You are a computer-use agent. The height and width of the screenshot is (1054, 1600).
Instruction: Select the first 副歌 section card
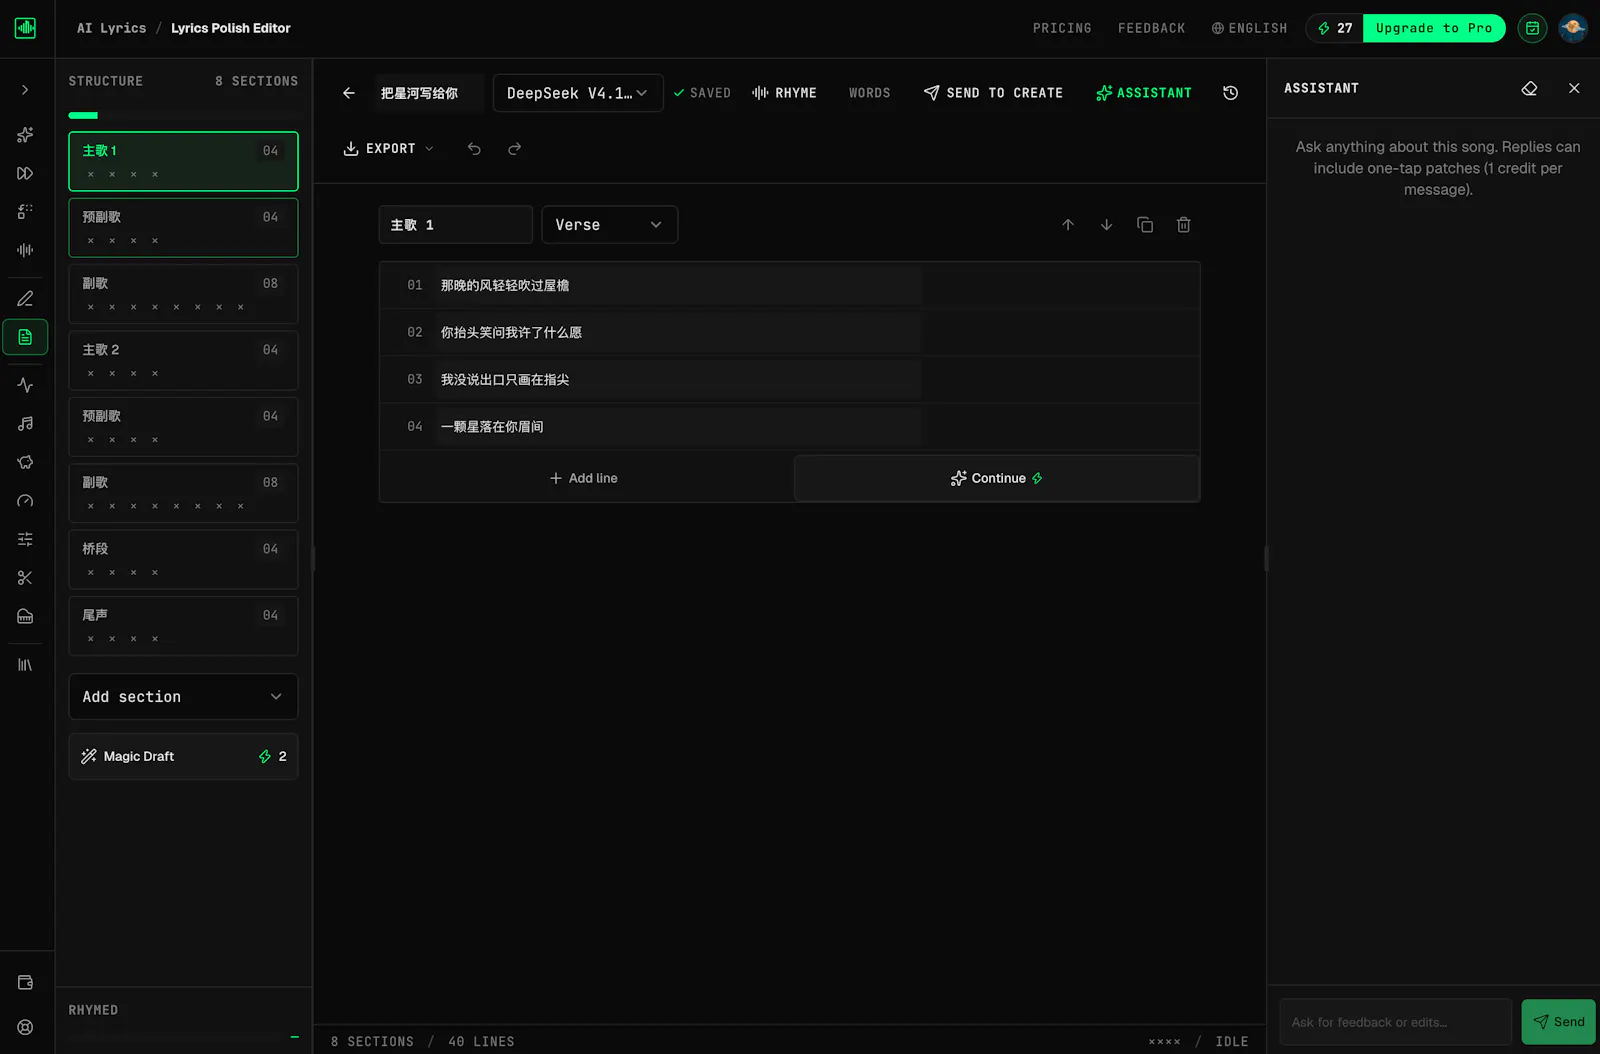click(183, 294)
